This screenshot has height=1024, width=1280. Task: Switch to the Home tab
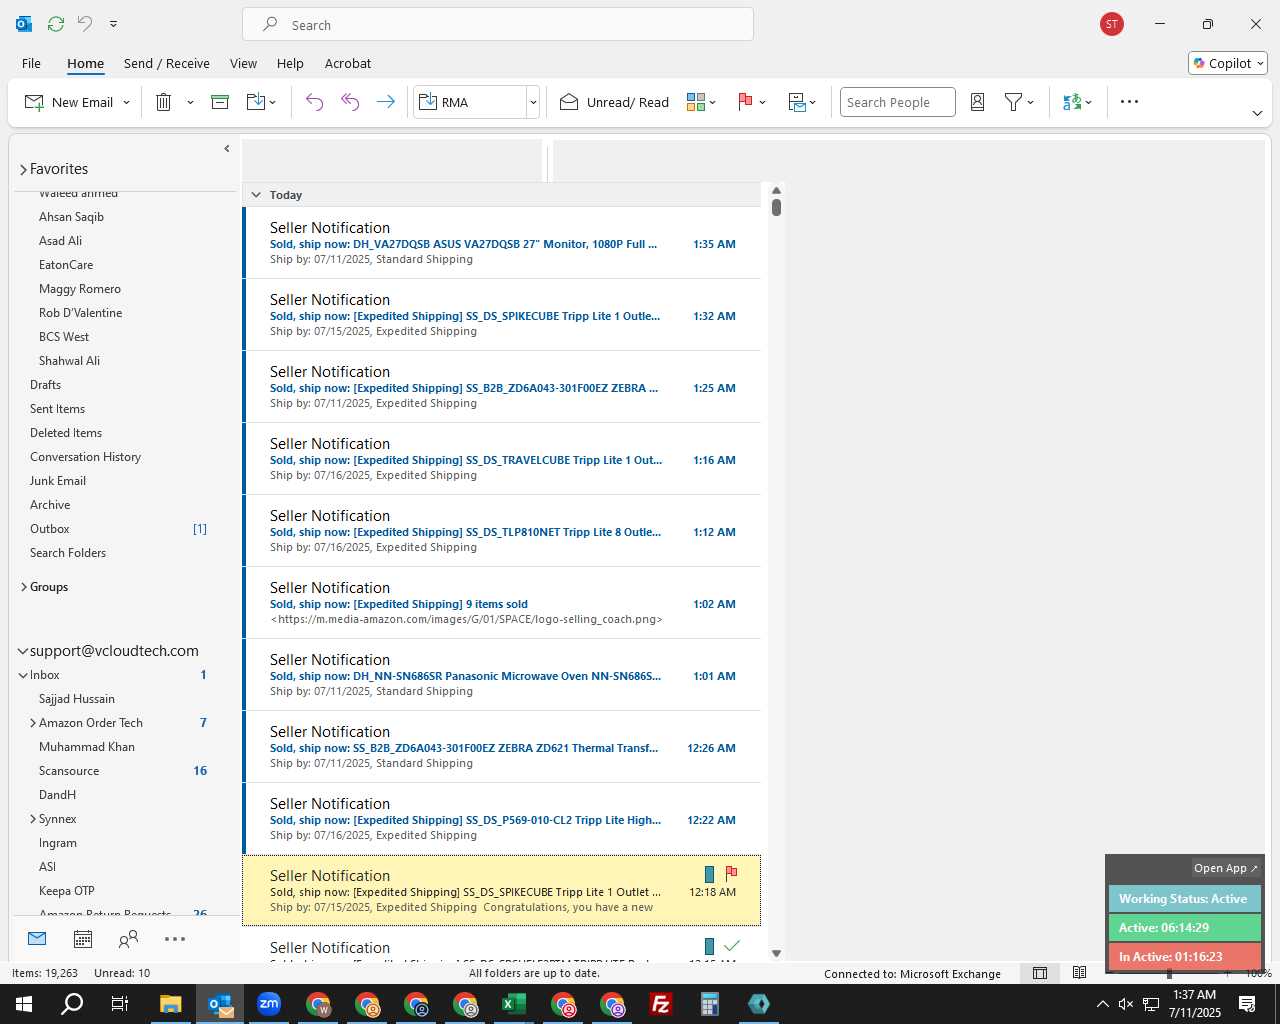[85, 63]
